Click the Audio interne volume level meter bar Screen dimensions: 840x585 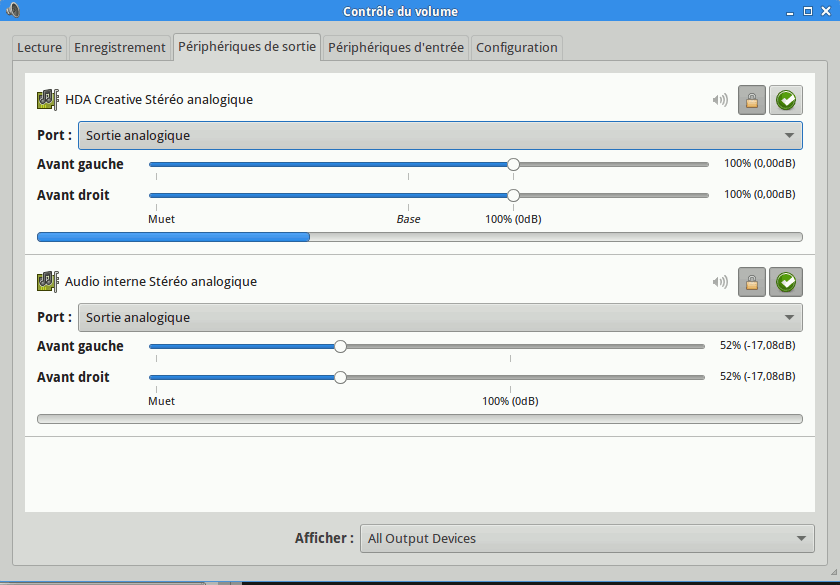[x=420, y=419]
